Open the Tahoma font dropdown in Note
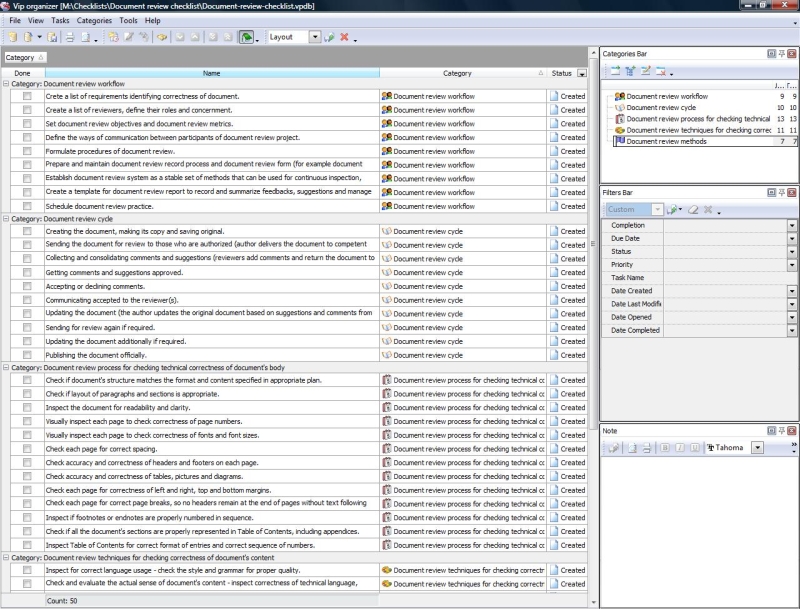800x609 pixels. [x=757, y=448]
